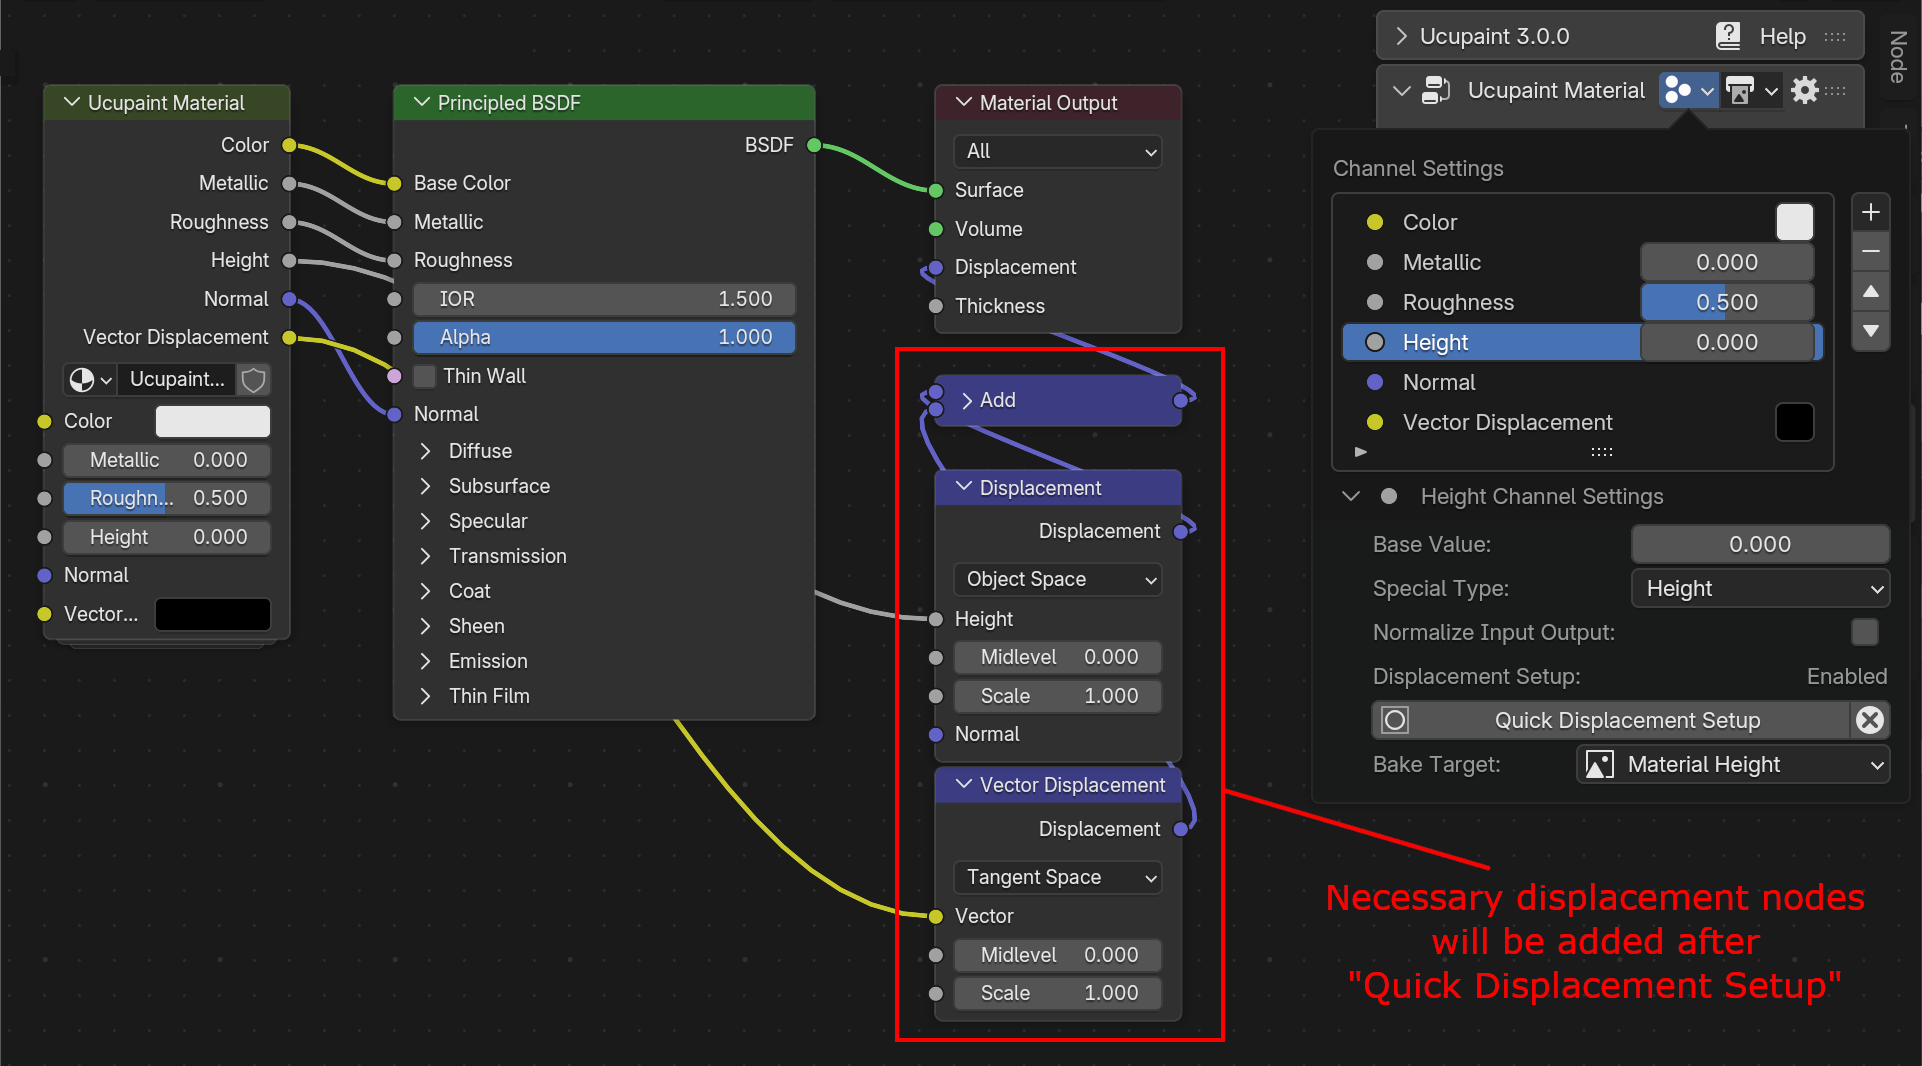Viewport: 1922px width, 1066px height.
Task: Enable Normalize Input Output checkbox
Action: (x=1864, y=632)
